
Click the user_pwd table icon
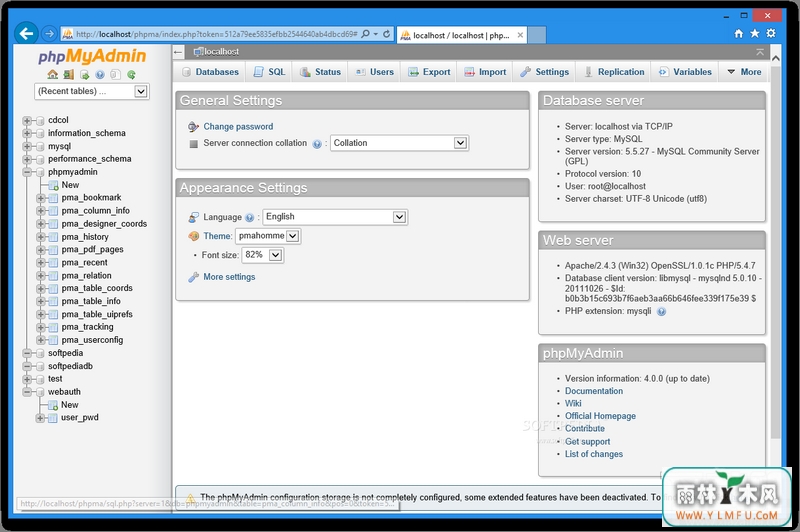click(53, 418)
